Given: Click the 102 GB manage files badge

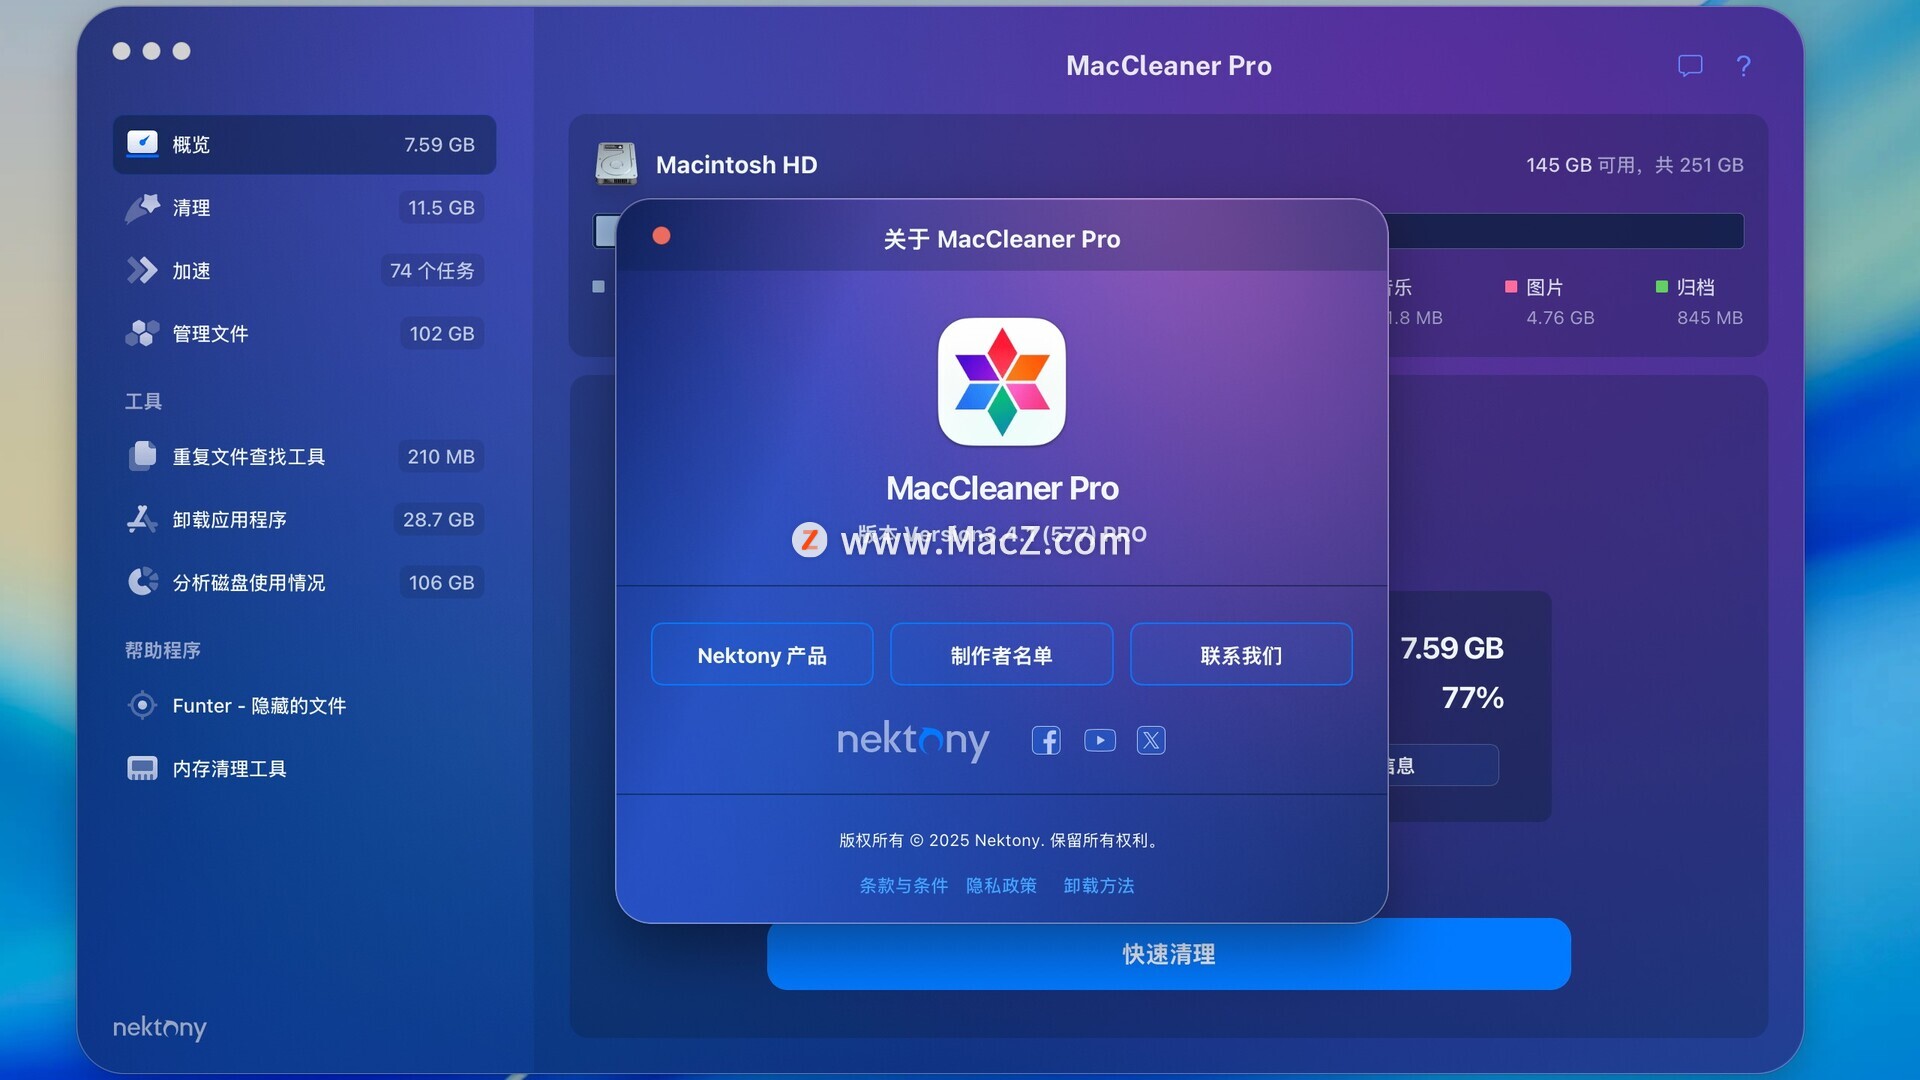Looking at the screenshot, I should tap(442, 333).
